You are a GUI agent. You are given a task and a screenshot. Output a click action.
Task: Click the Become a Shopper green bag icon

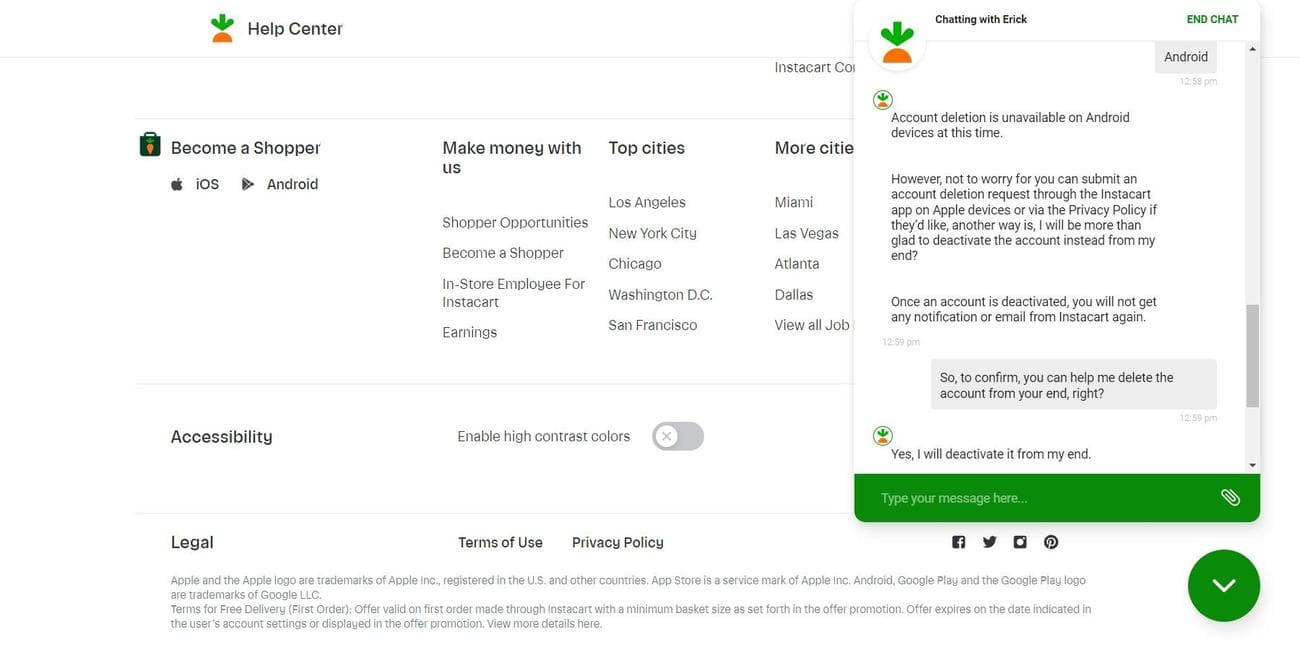coord(148,144)
